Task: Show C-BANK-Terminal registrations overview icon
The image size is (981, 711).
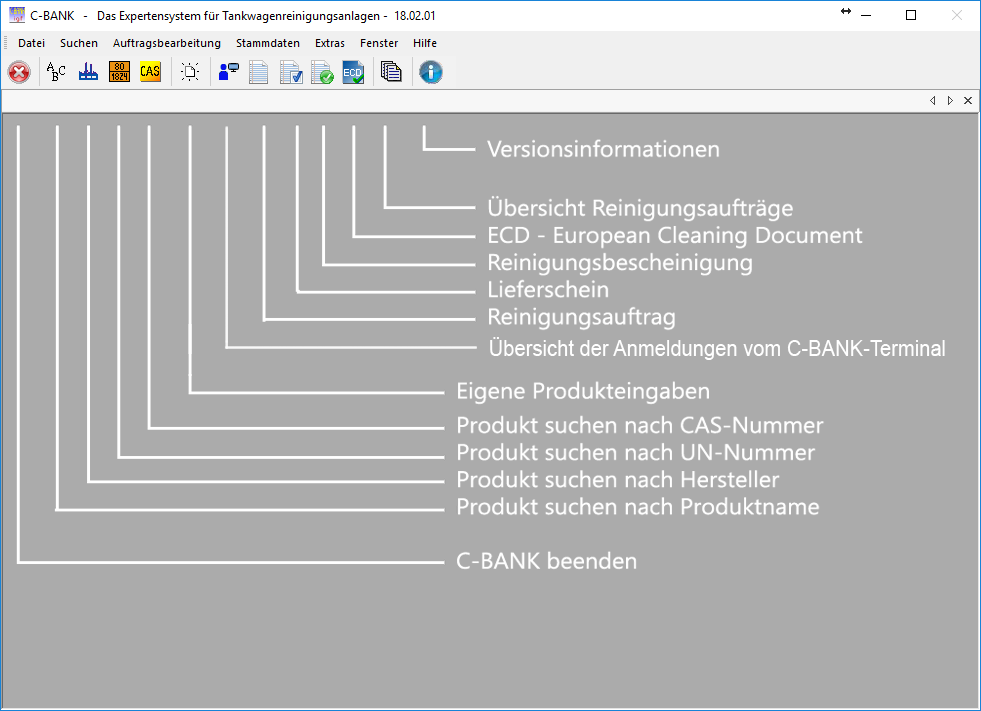Action: coord(228,72)
